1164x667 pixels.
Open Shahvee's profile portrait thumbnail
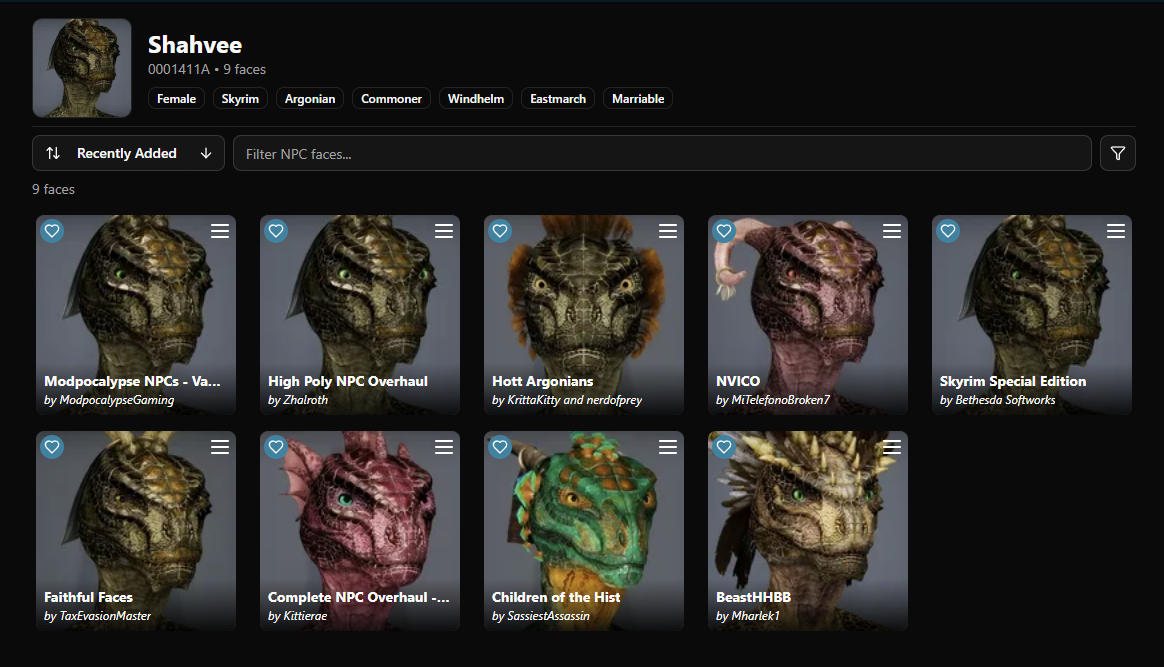point(82,68)
